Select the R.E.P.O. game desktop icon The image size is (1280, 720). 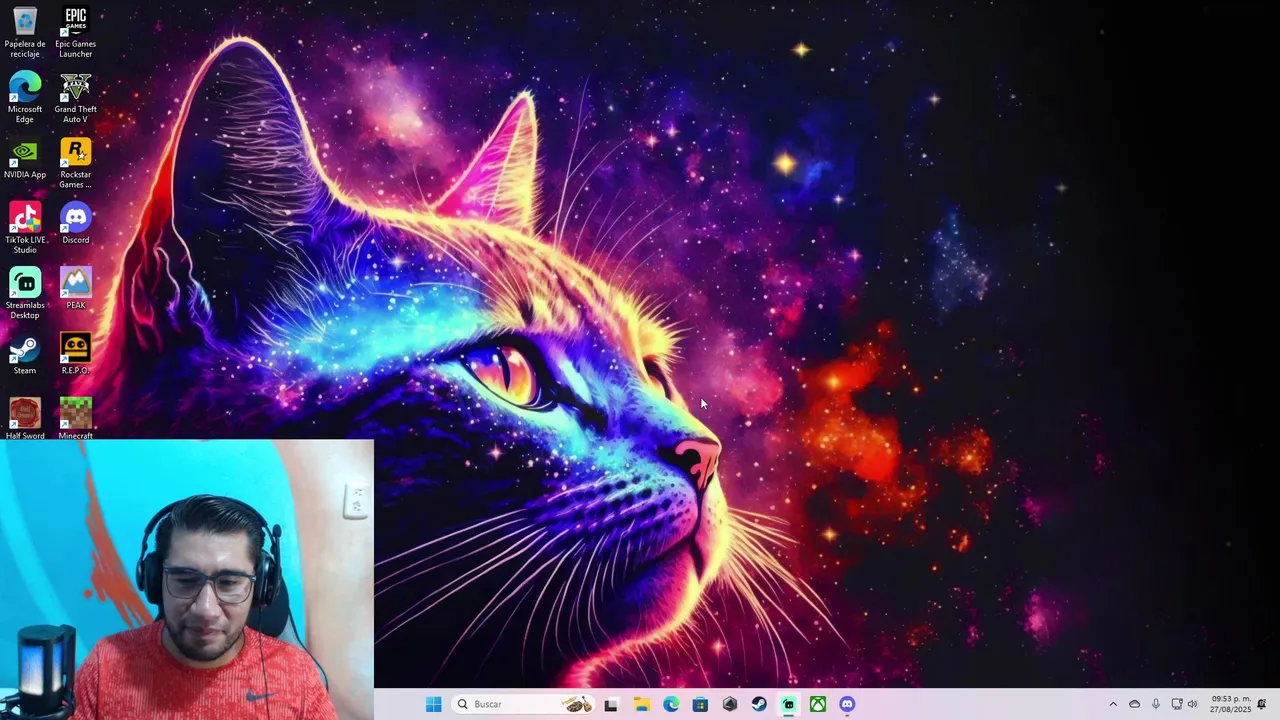tap(75, 355)
